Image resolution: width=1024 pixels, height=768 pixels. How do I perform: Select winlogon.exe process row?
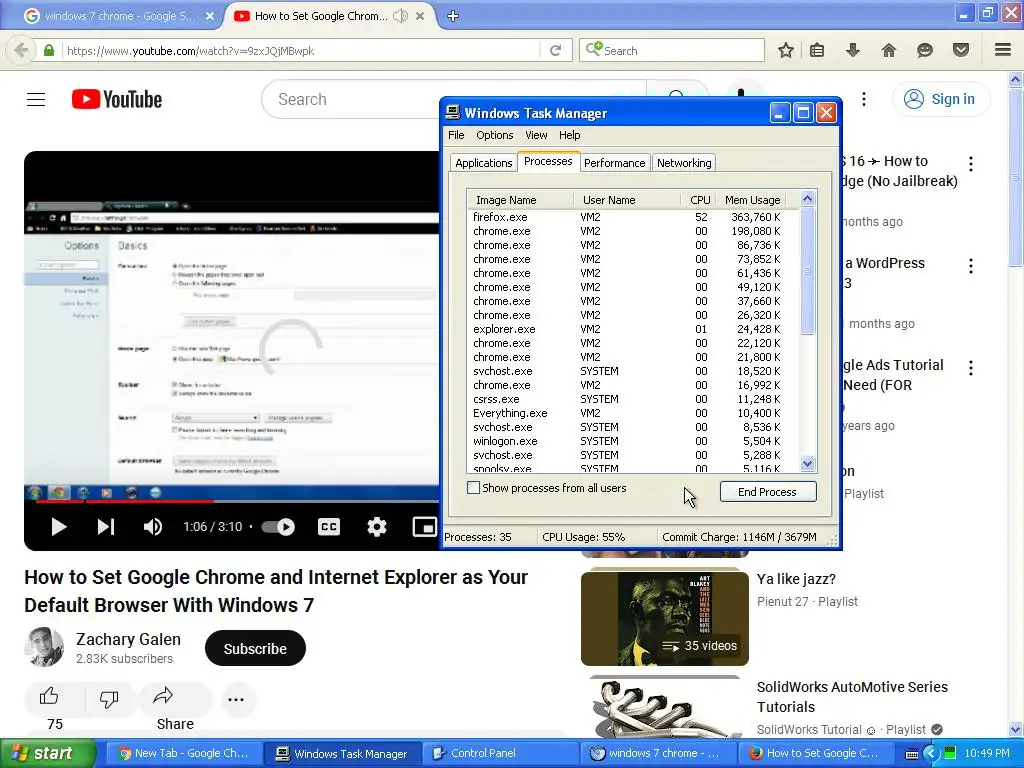(x=632, y=441)
